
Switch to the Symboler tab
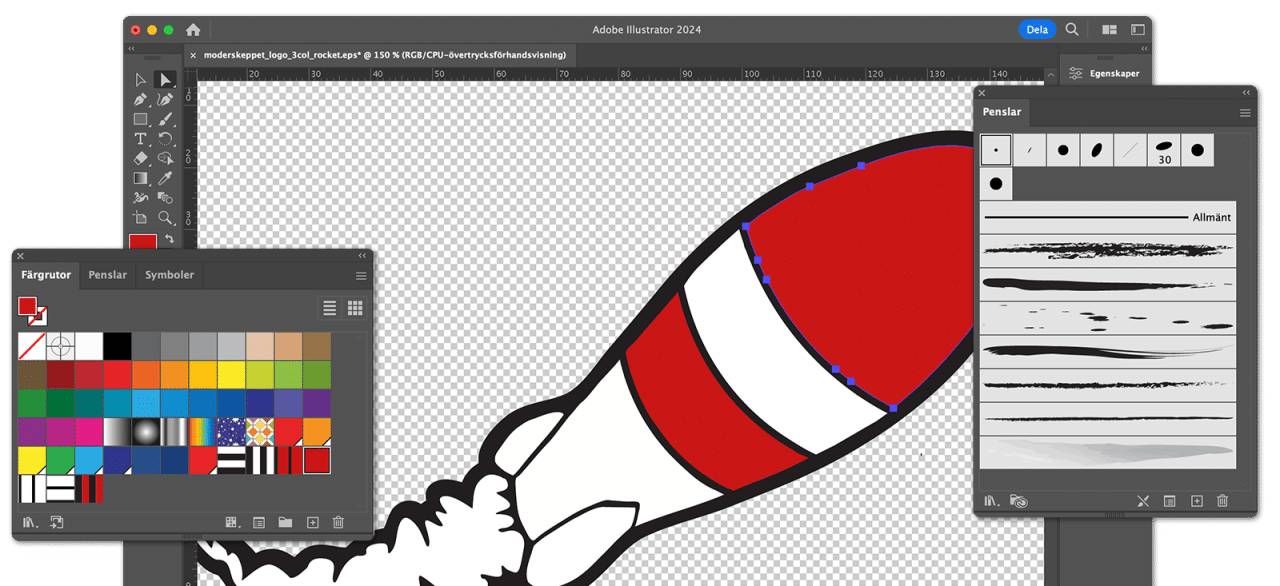(168, 274)
